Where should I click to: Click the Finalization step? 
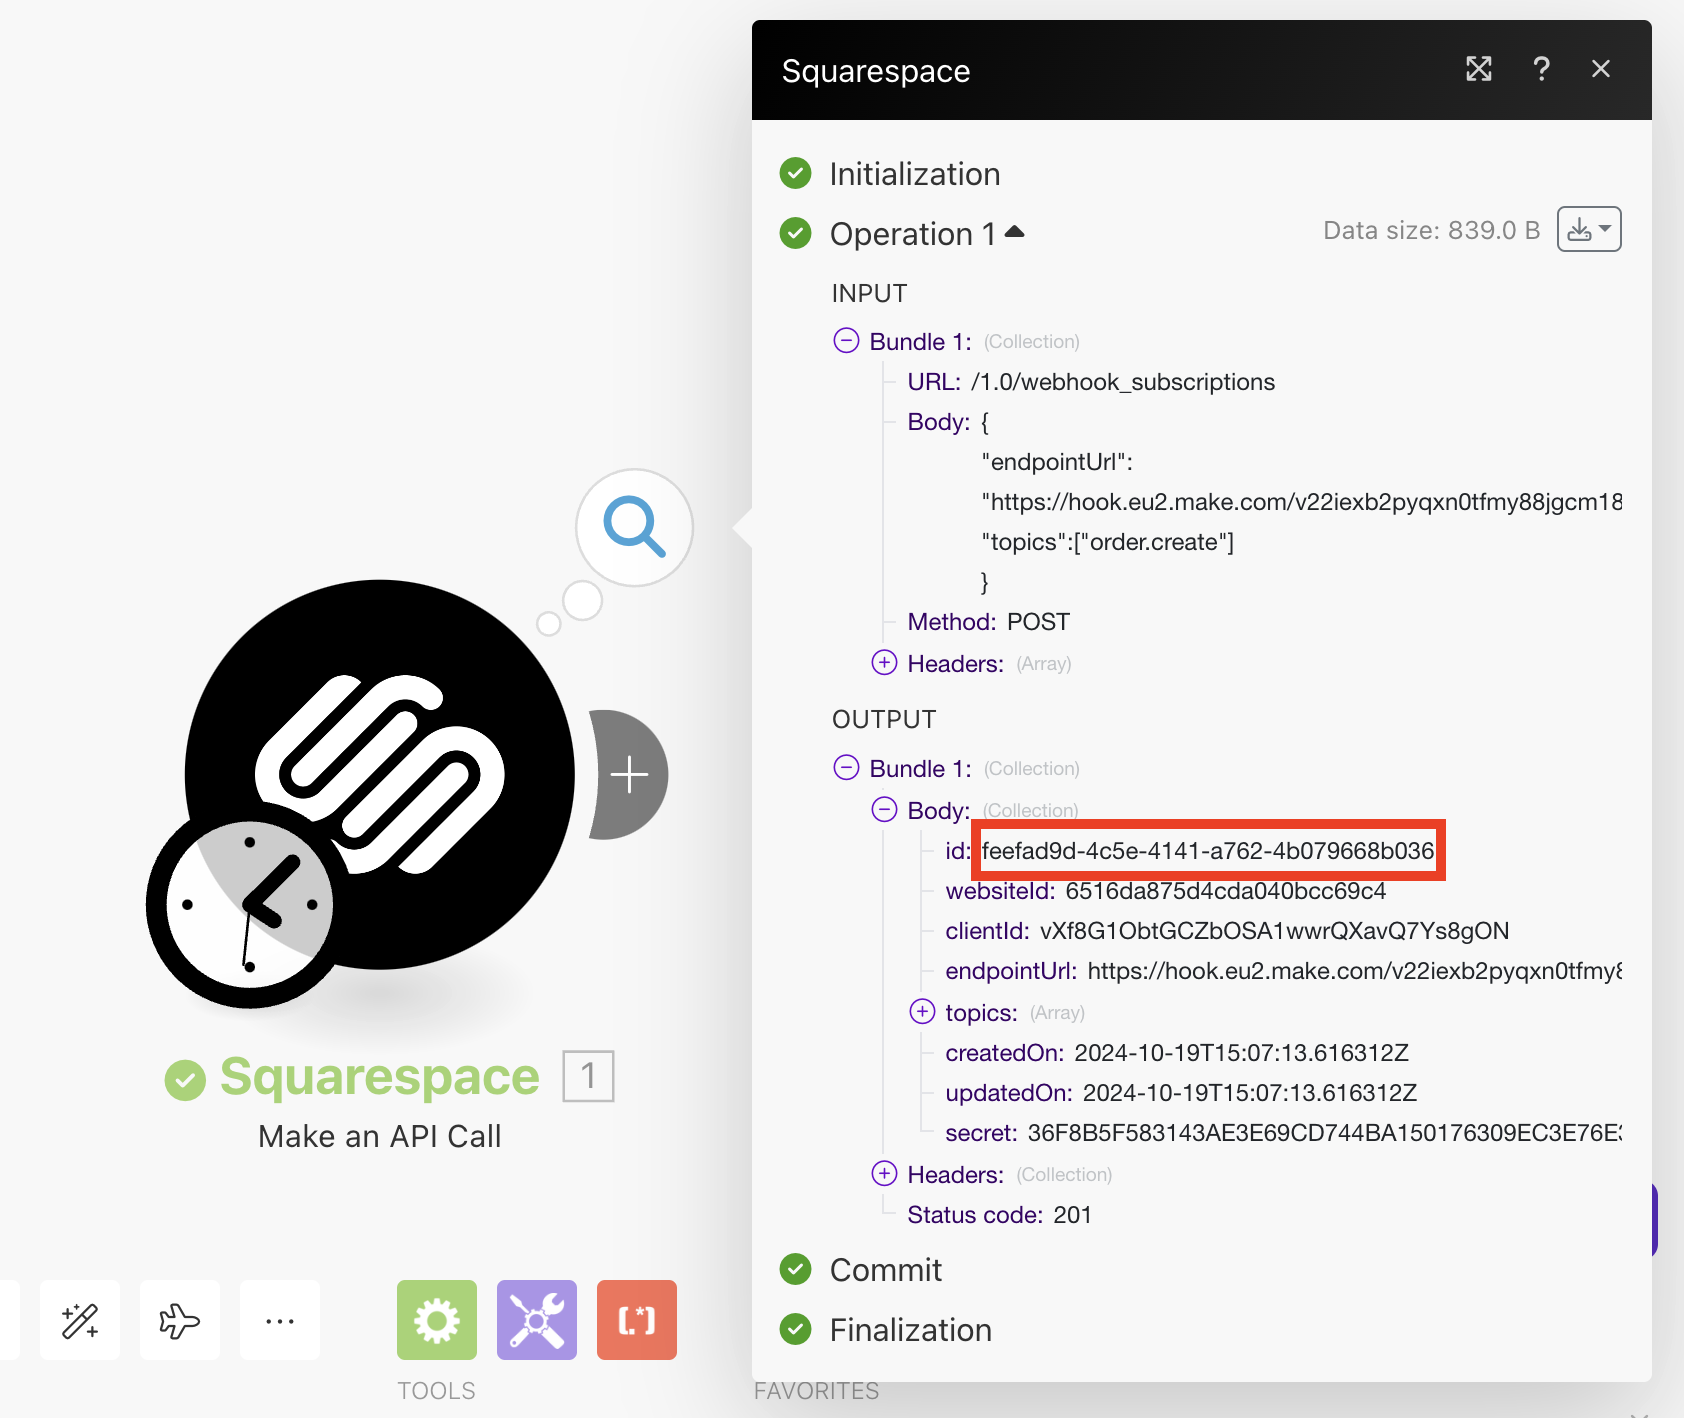tap(910, 1330)
